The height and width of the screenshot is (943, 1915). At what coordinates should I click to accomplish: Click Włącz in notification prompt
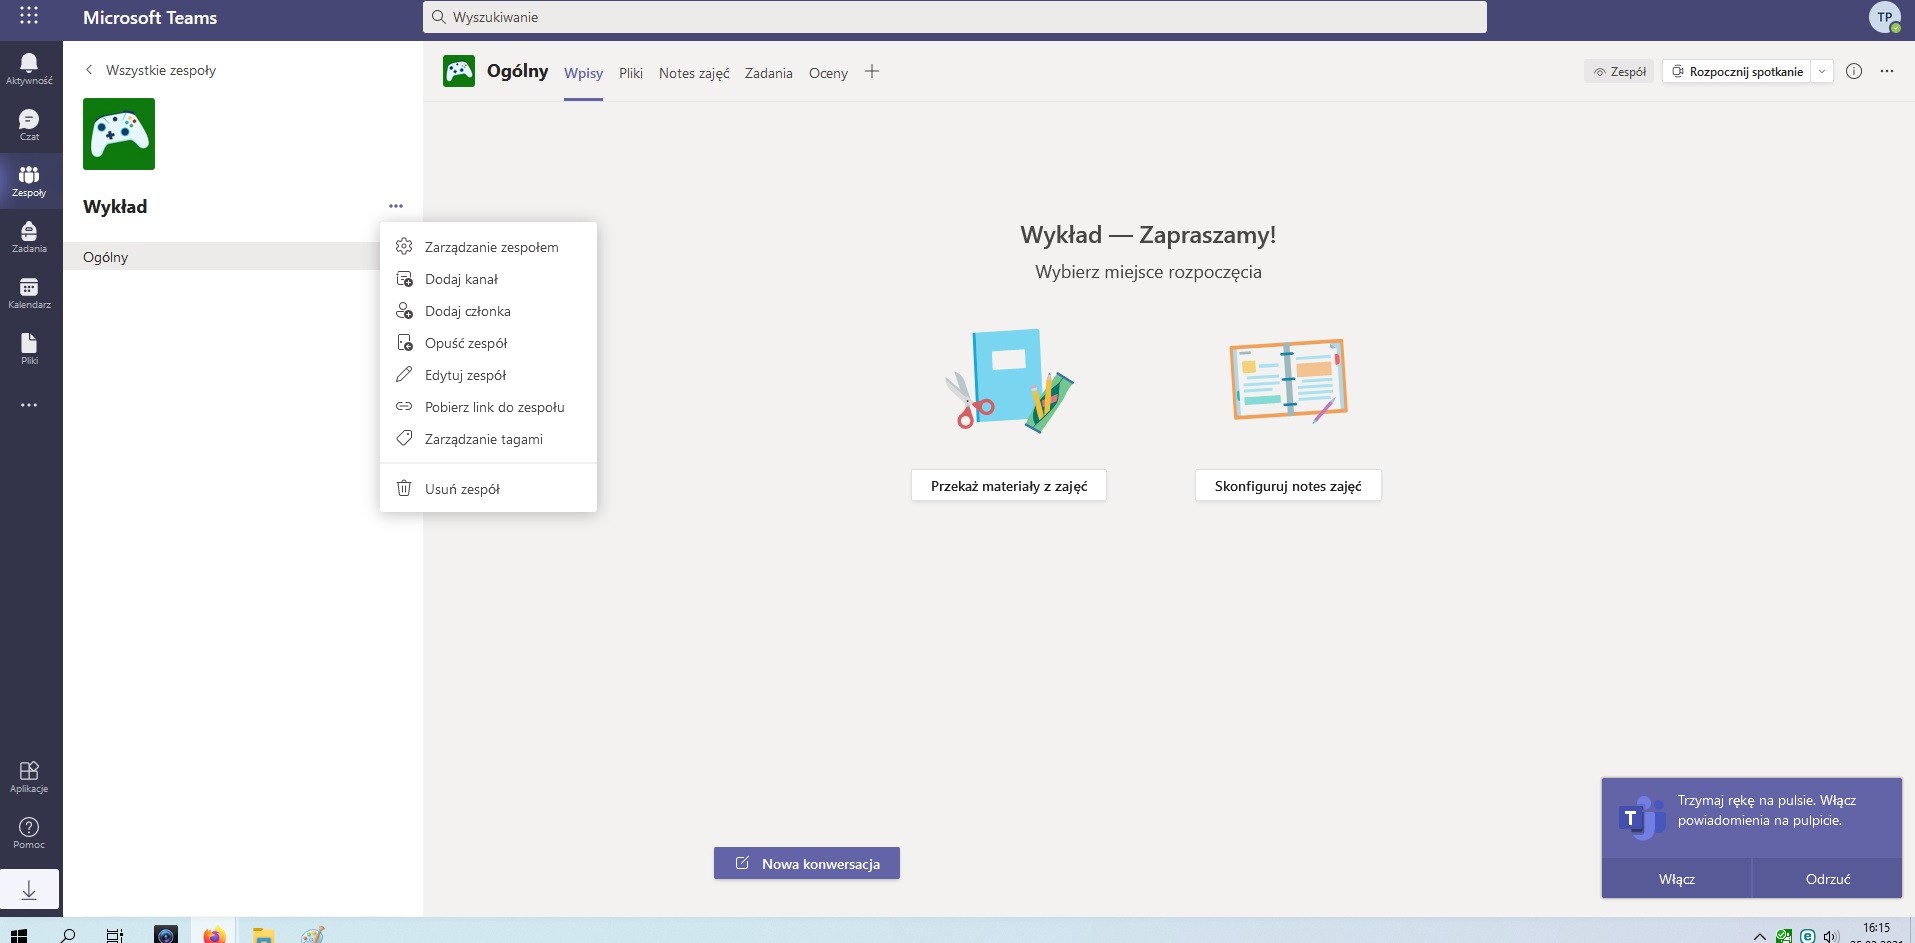[x=1677, y=879]
